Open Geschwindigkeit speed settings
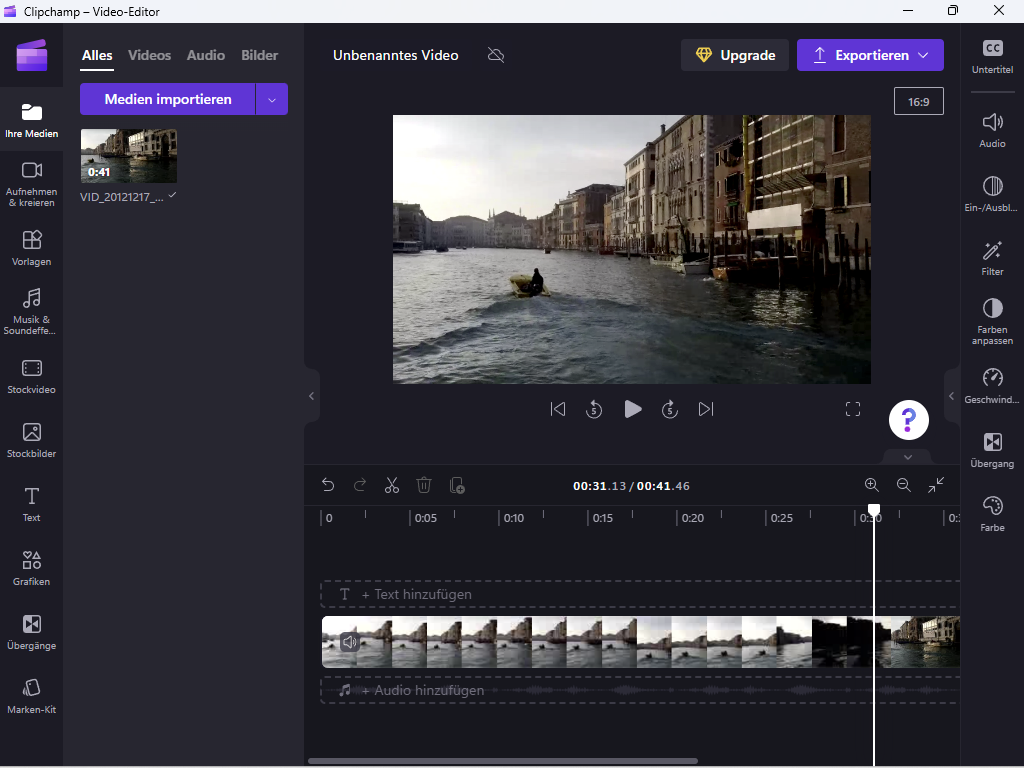The height and width of the screenshot is (768, 1024). (992, 385)
